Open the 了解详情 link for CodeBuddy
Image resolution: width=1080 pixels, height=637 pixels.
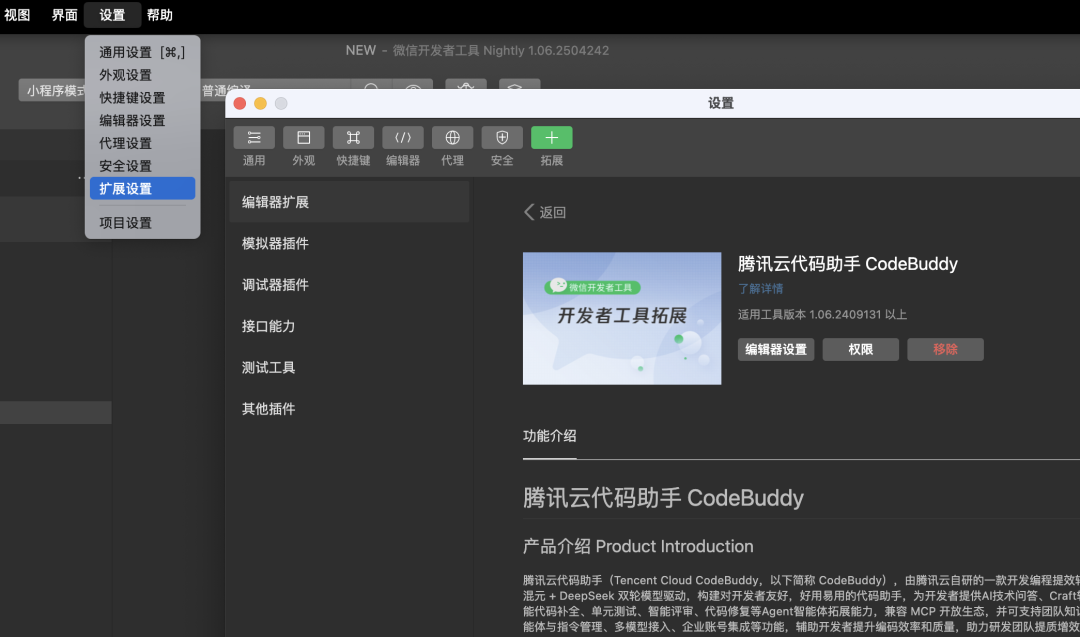click(x=761, y=288)
